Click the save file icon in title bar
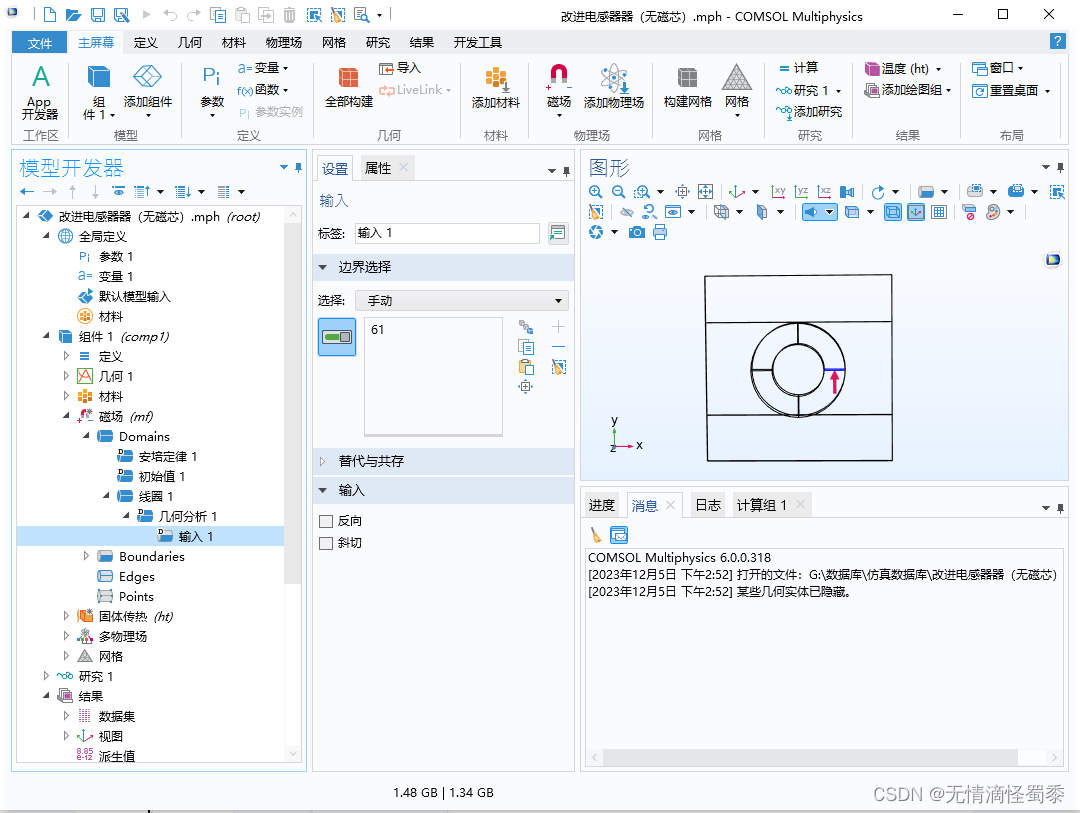1080x813 pixels. pyautogui.click(x=98, y=14)
